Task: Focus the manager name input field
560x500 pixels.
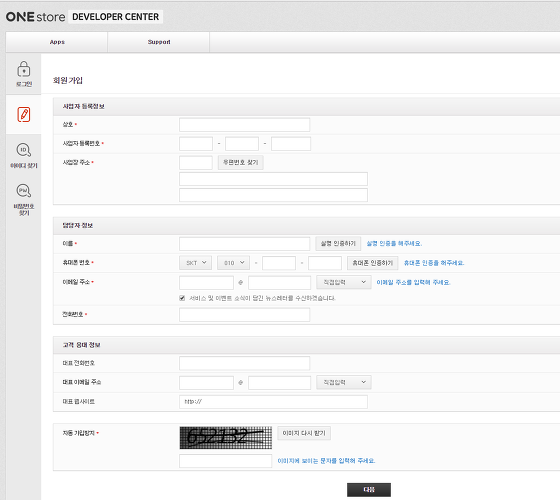Action: tap(245, 244)
